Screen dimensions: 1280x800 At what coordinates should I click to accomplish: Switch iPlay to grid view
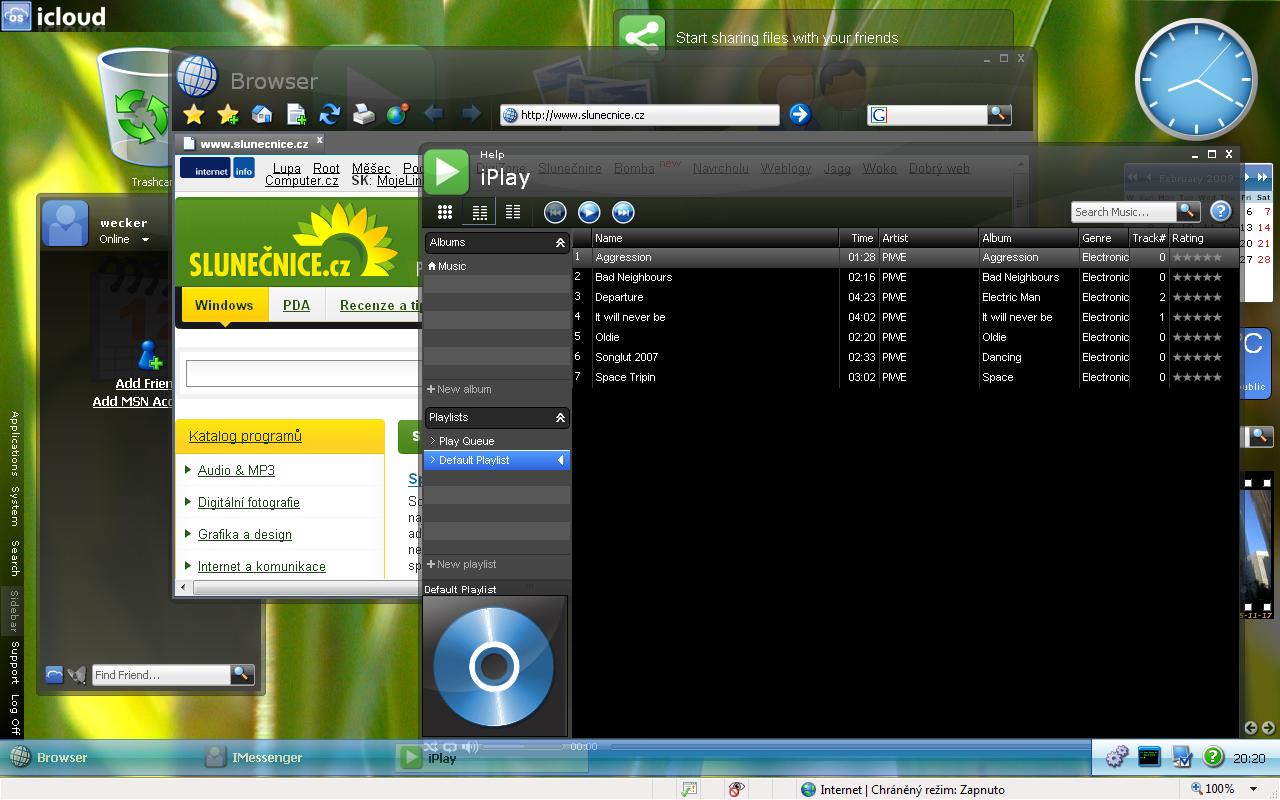coord(445,212)
